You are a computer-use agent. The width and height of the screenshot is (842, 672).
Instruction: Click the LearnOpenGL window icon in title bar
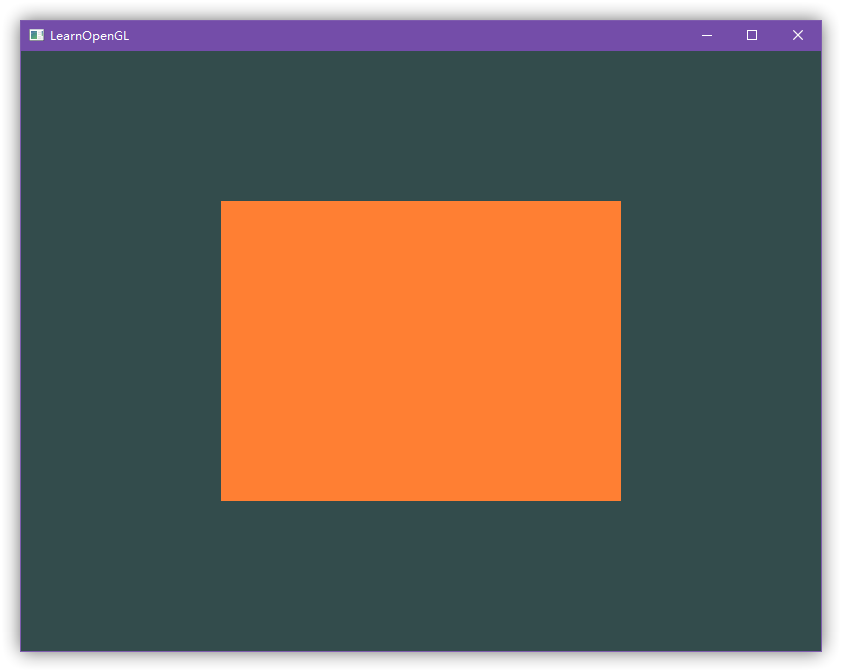click(x=36, y=35)
